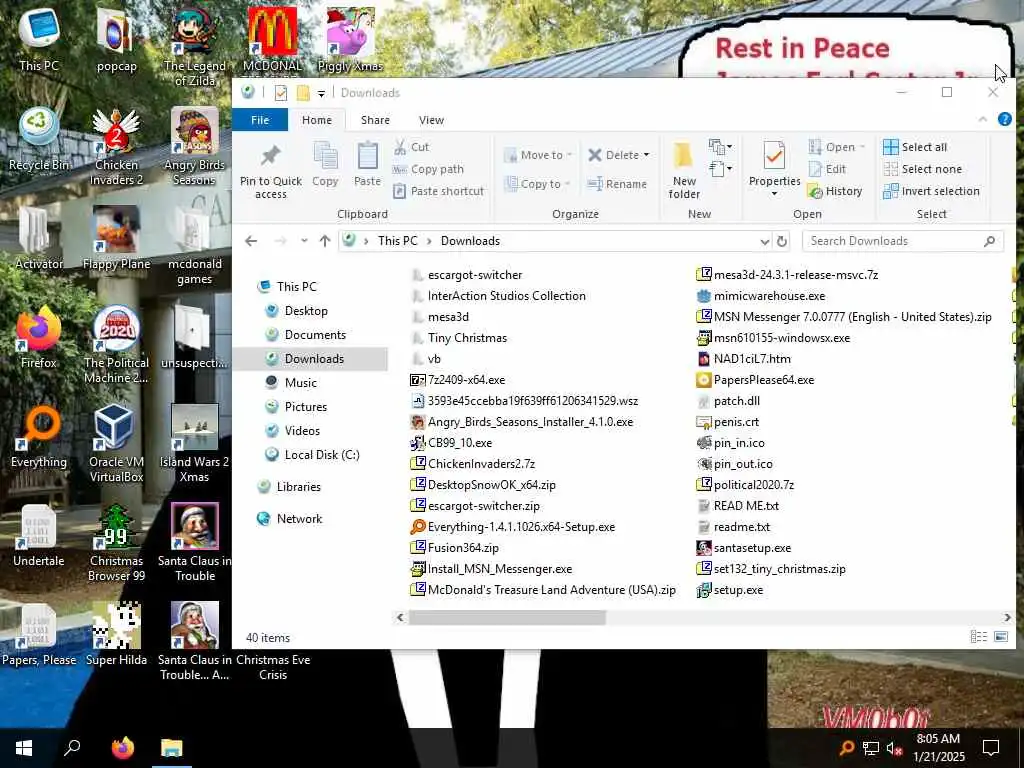Click Select all in the ribbon
The height and width of the screenshot is (768, 1024).
click(x=915, y=147)
